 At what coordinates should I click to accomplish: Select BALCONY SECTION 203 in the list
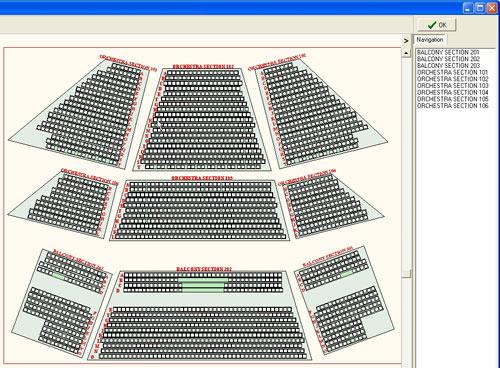pyautogui.click(x=448, y=66)
